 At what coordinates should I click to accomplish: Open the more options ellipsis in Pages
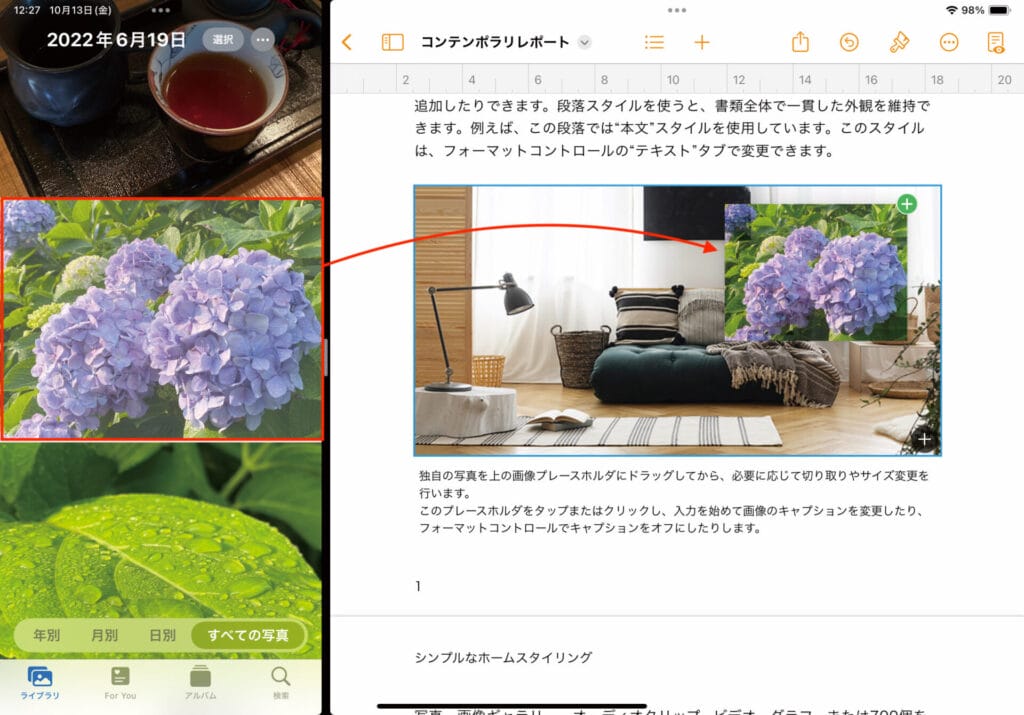point(949,42)
